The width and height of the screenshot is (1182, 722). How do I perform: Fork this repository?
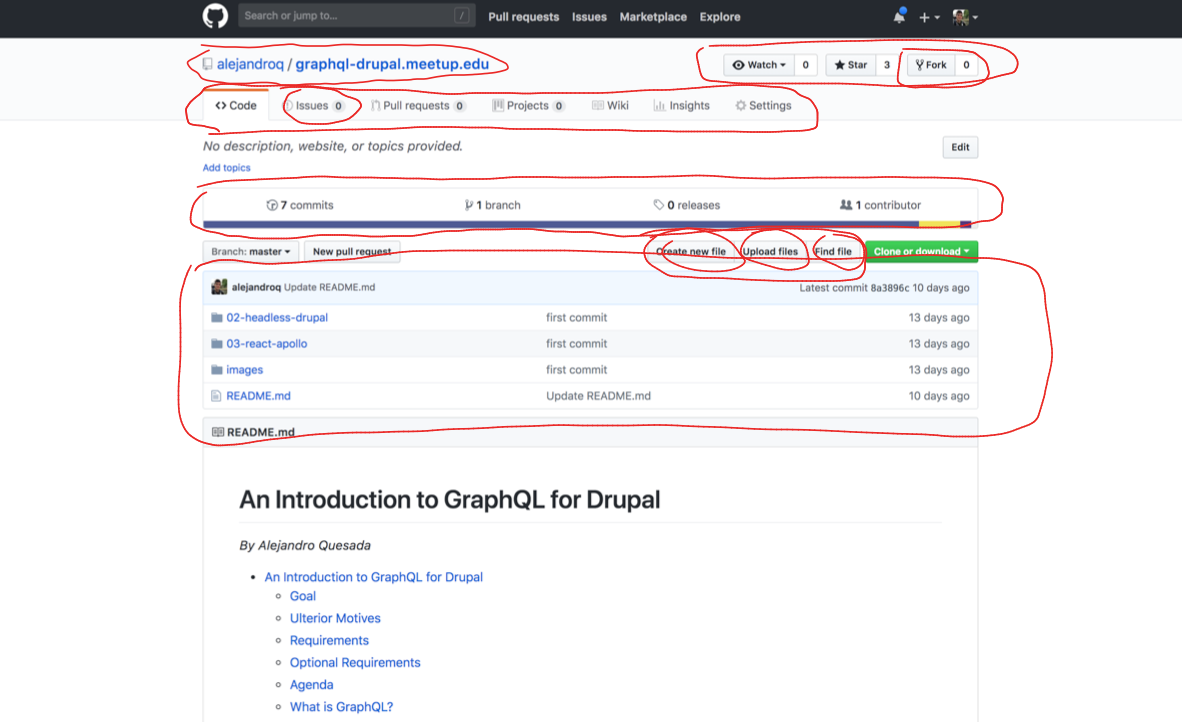pyautogui.click(x=930, y=65)
